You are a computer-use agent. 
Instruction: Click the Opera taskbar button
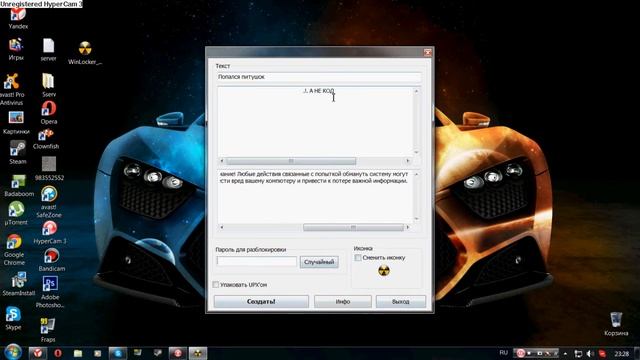58,353
